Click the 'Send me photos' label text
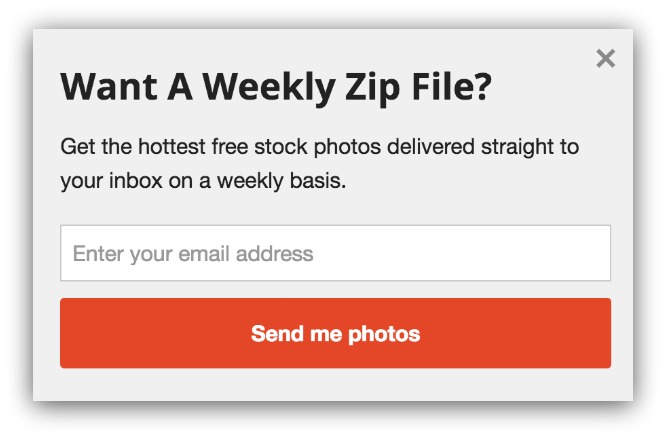 point(336,333)
